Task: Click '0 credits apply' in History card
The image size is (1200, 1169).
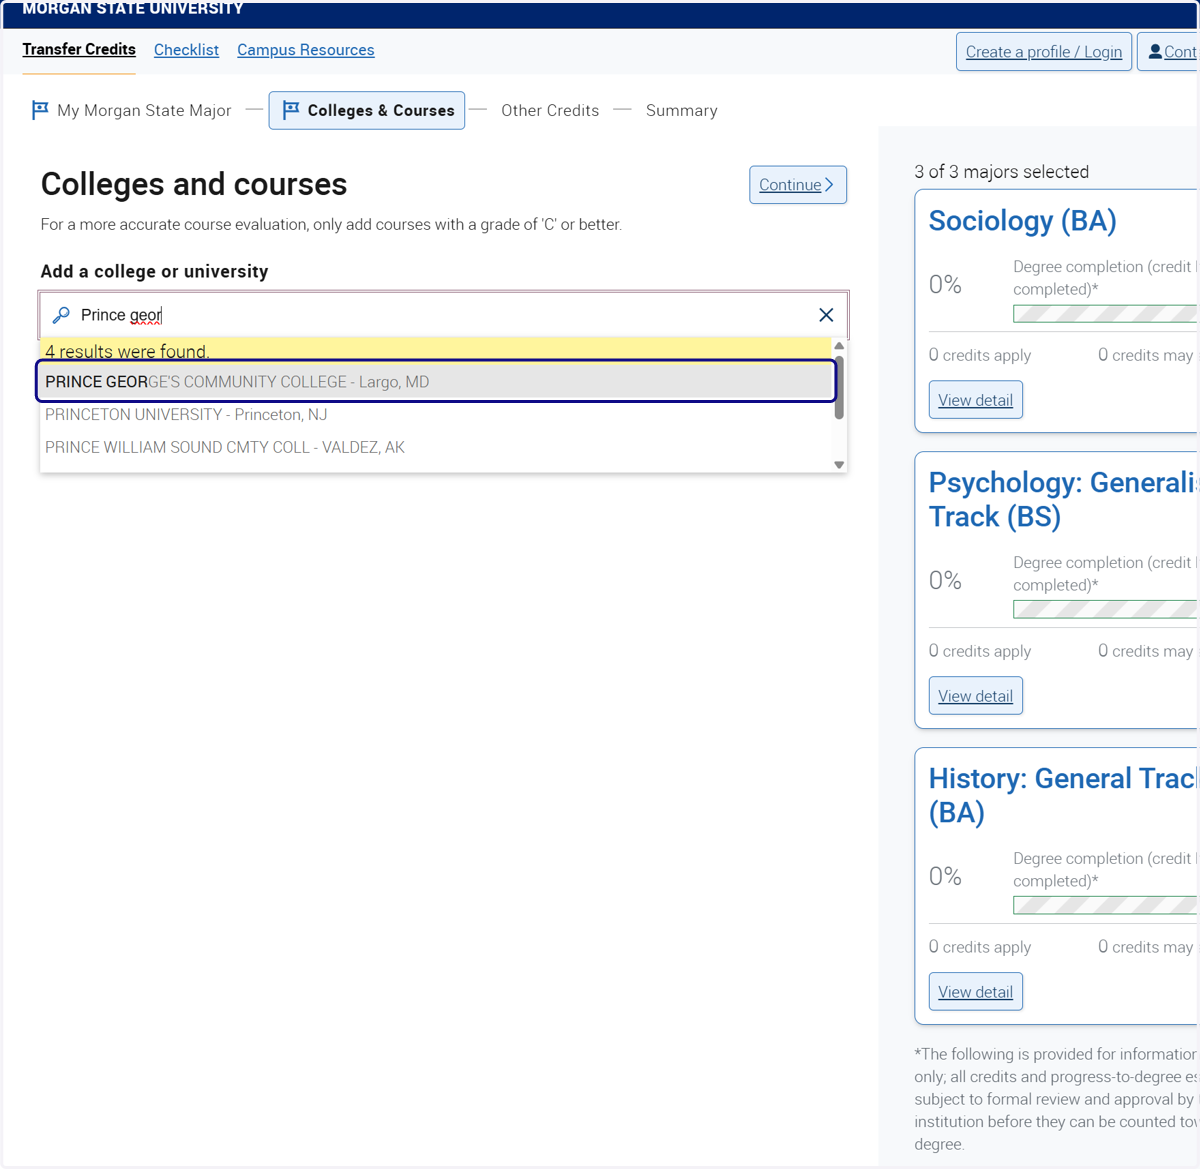Action: pyautogui.click(x=980, y=947)
